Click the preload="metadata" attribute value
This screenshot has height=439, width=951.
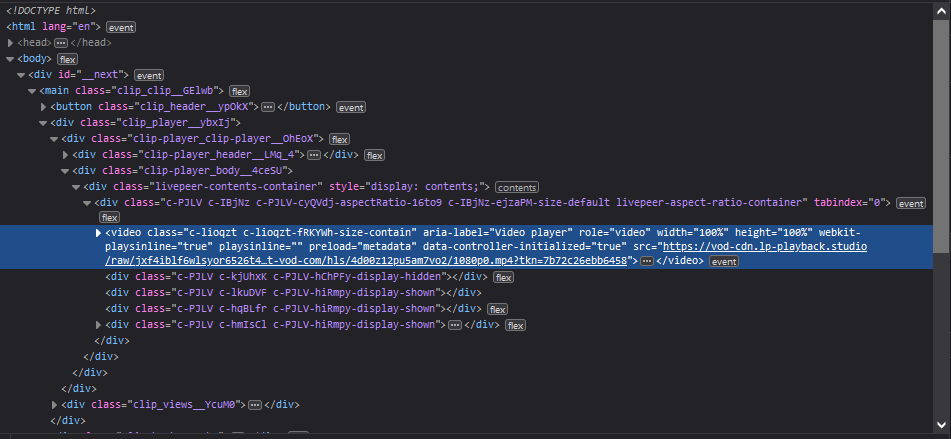click(x=363, y=247)
